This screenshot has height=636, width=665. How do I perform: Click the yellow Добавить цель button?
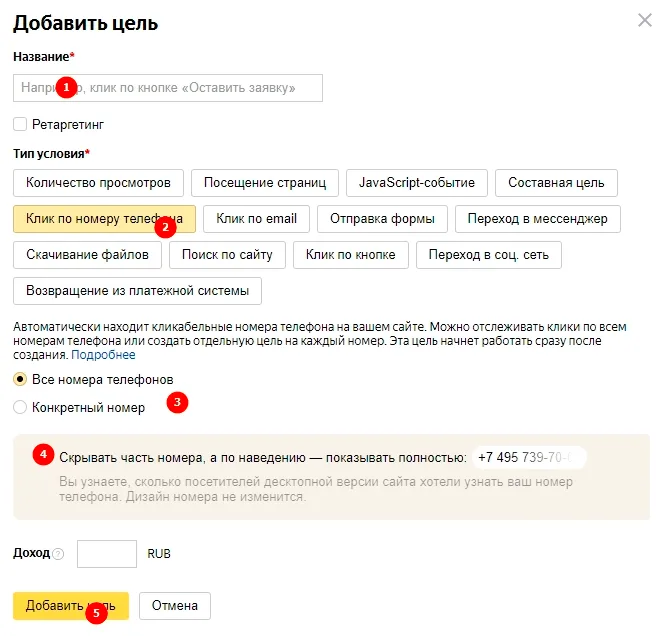(x=71, y=605)
